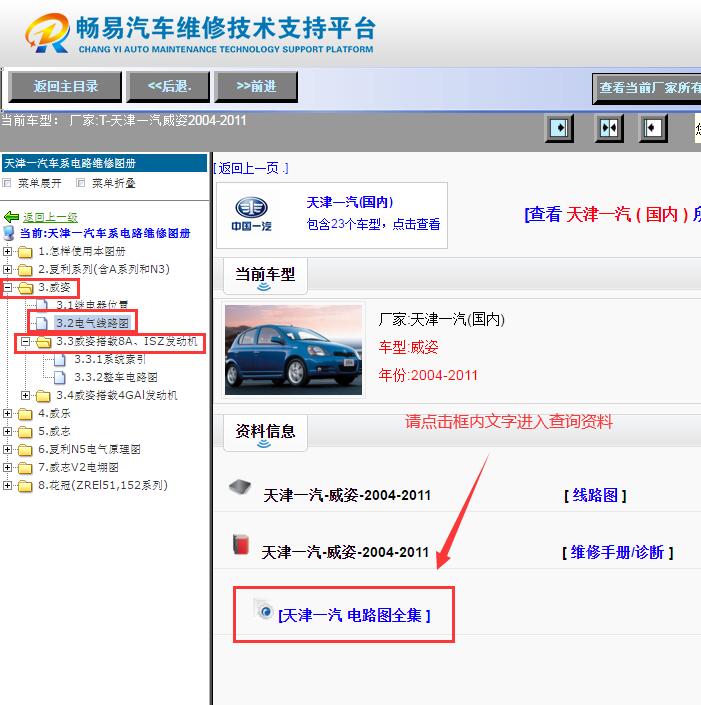
Task: Expand the 7.威志V2电路图 node
Action: 7,467
